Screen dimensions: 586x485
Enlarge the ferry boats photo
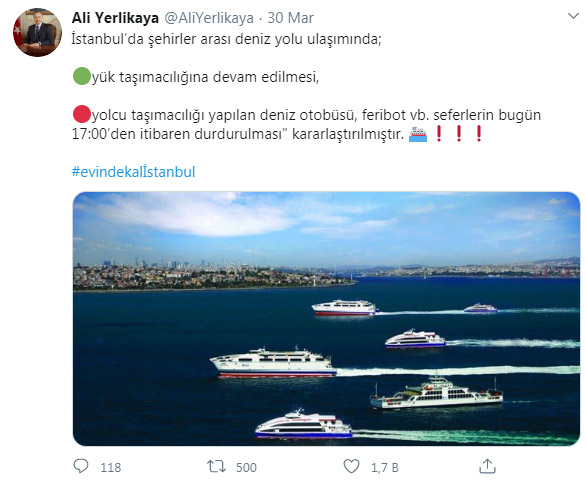[x=326, y=319]
